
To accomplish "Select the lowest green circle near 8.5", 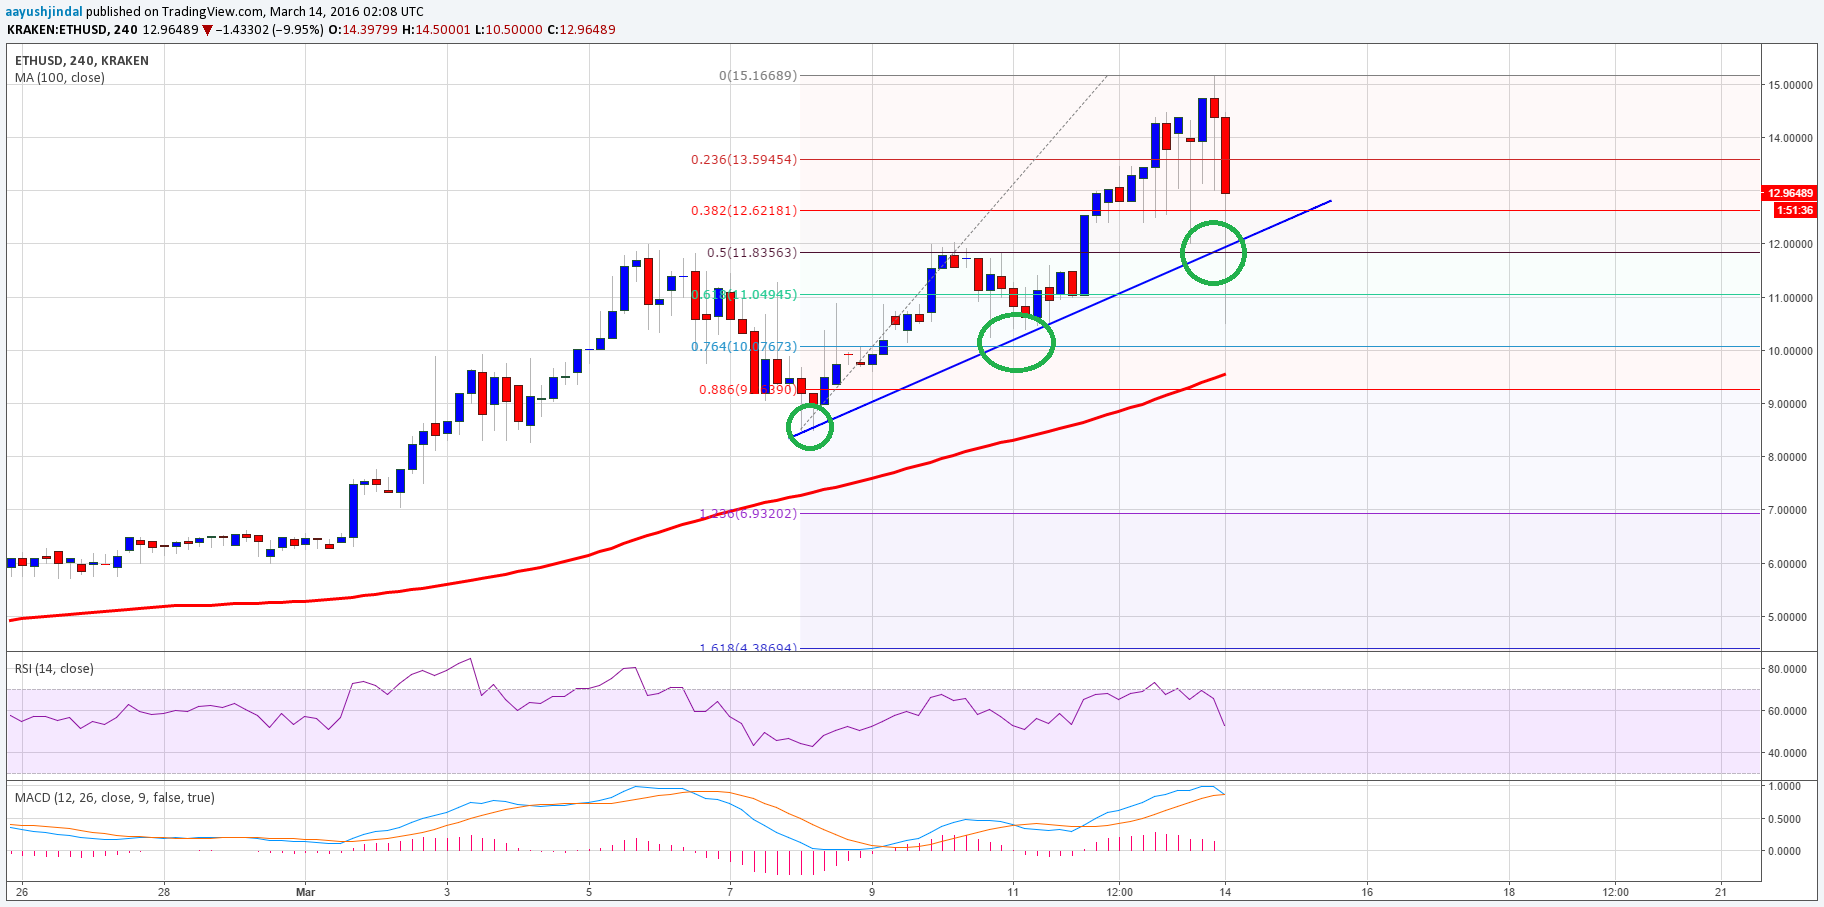I will [x=810, y=427].
